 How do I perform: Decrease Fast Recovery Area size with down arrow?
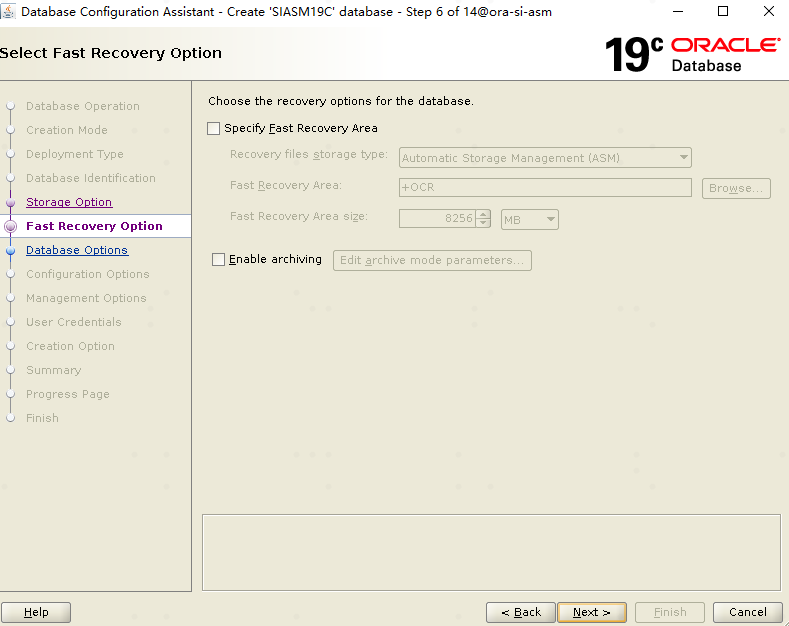click(483, 223)
